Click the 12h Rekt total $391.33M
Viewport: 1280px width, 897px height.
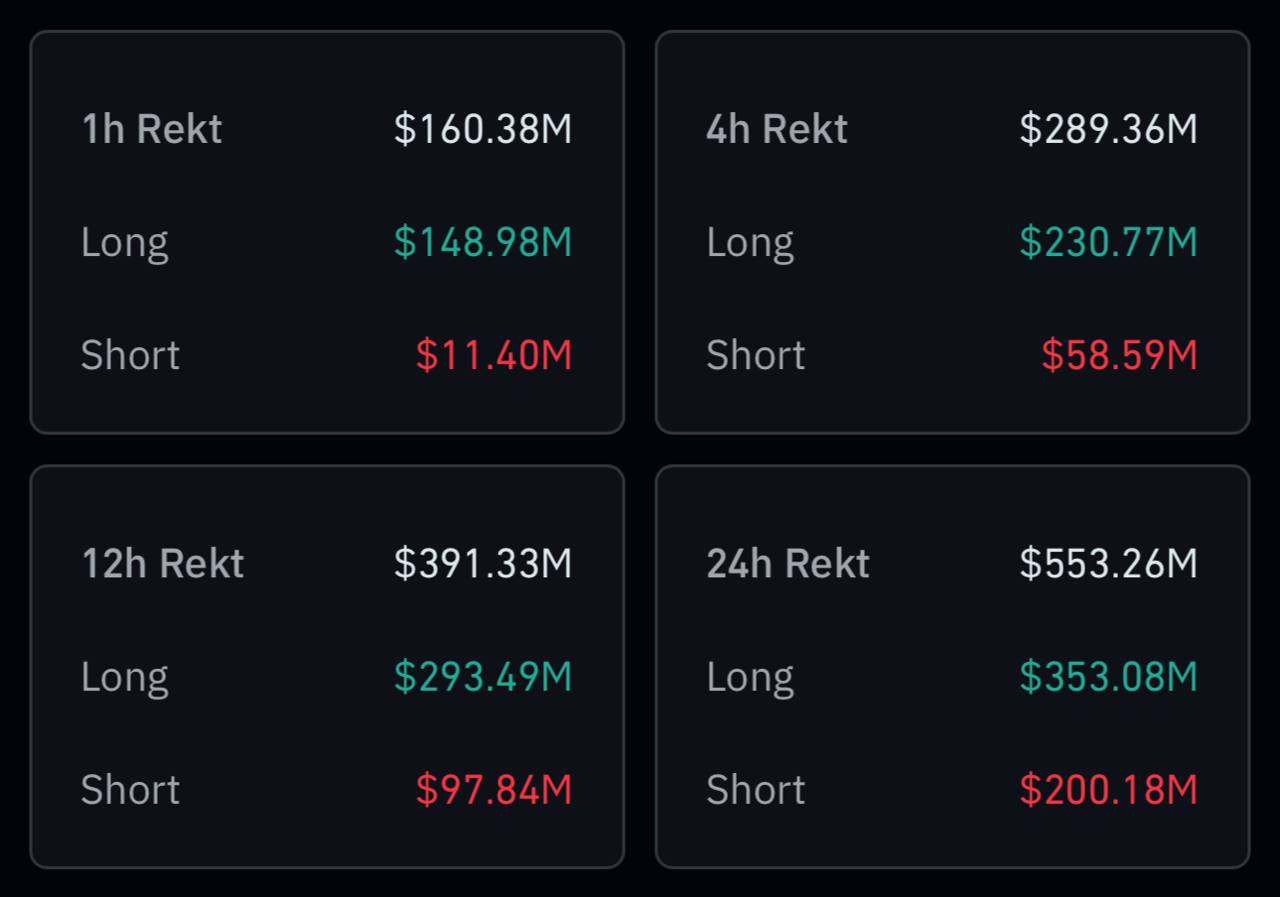coord(483,564)
